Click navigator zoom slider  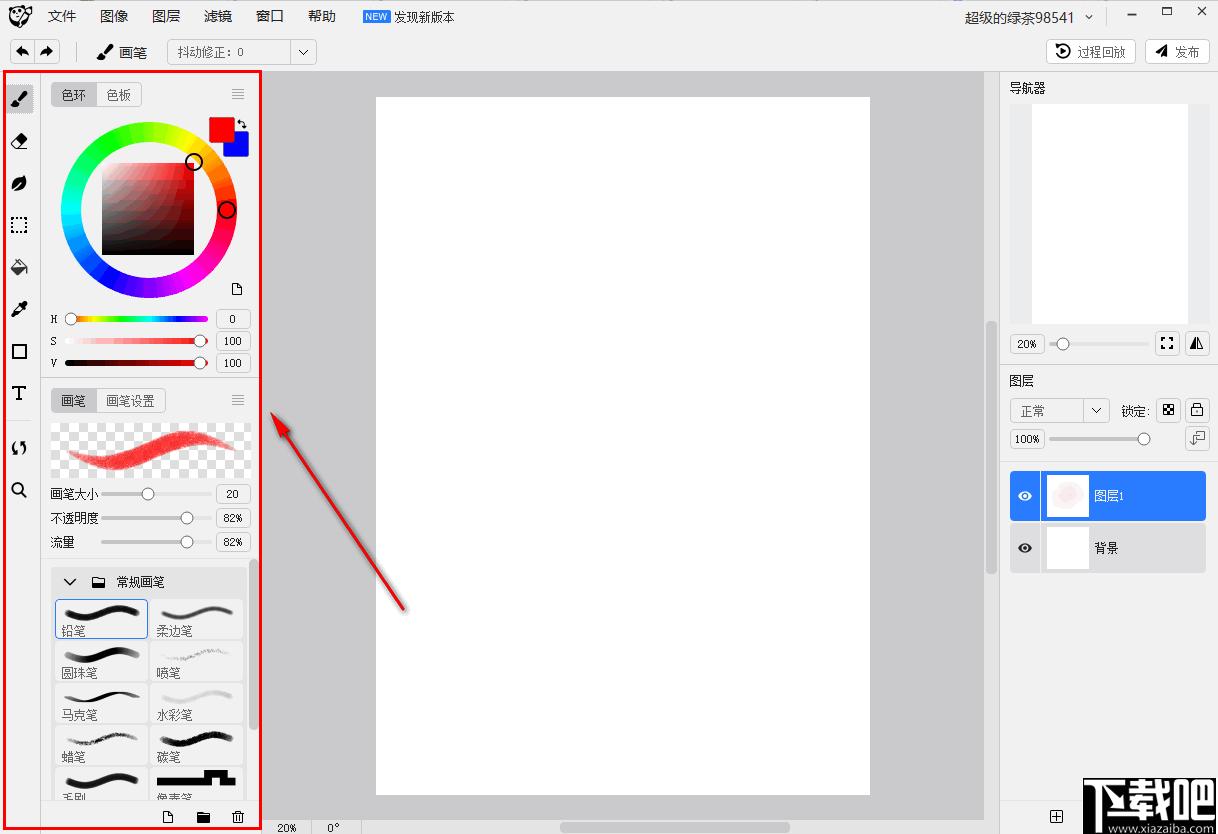1099,344
